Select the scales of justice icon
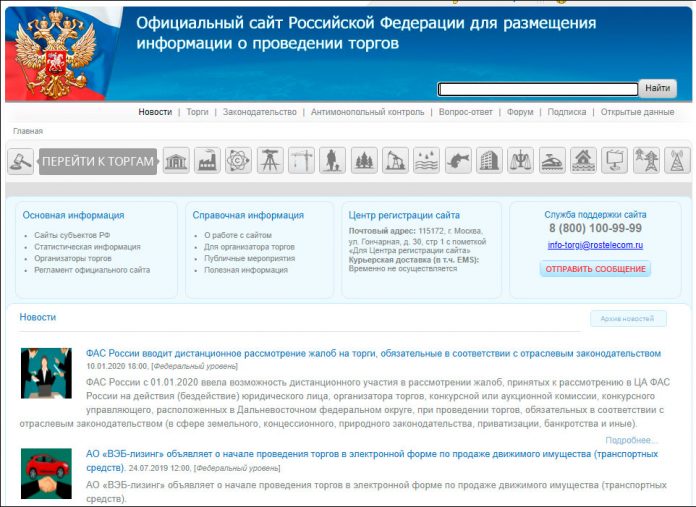Viewport: 696px width, 507px height. click(x=521, y=161)
